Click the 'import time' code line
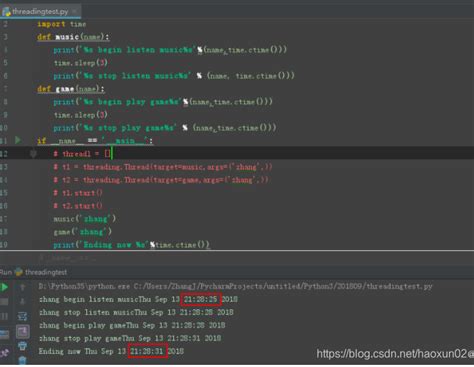 (x=62, y=24)
